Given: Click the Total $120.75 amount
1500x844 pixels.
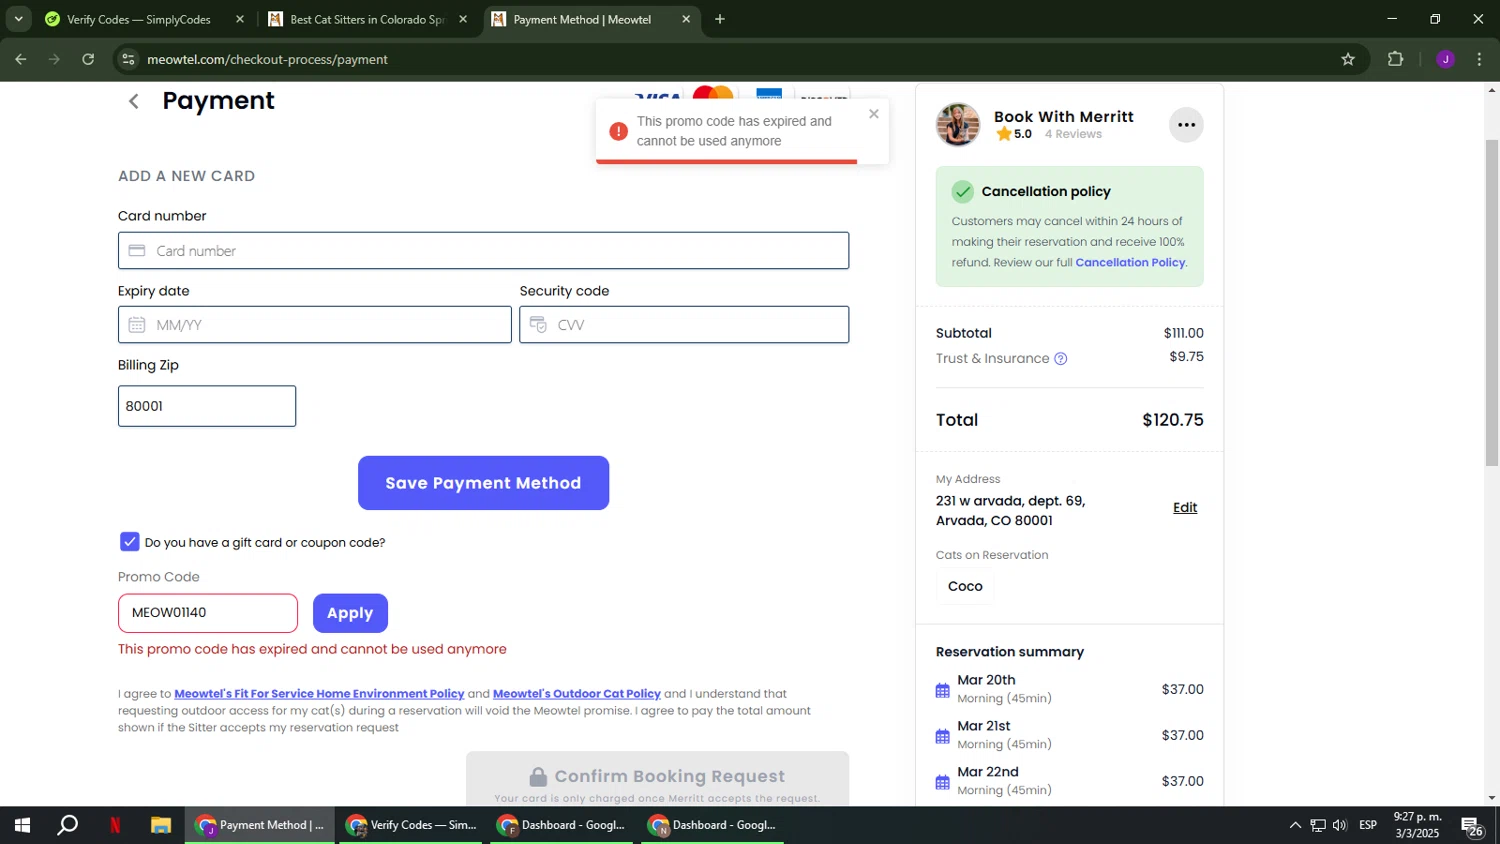Looking at the screenshot, I should pos(1173,420).
